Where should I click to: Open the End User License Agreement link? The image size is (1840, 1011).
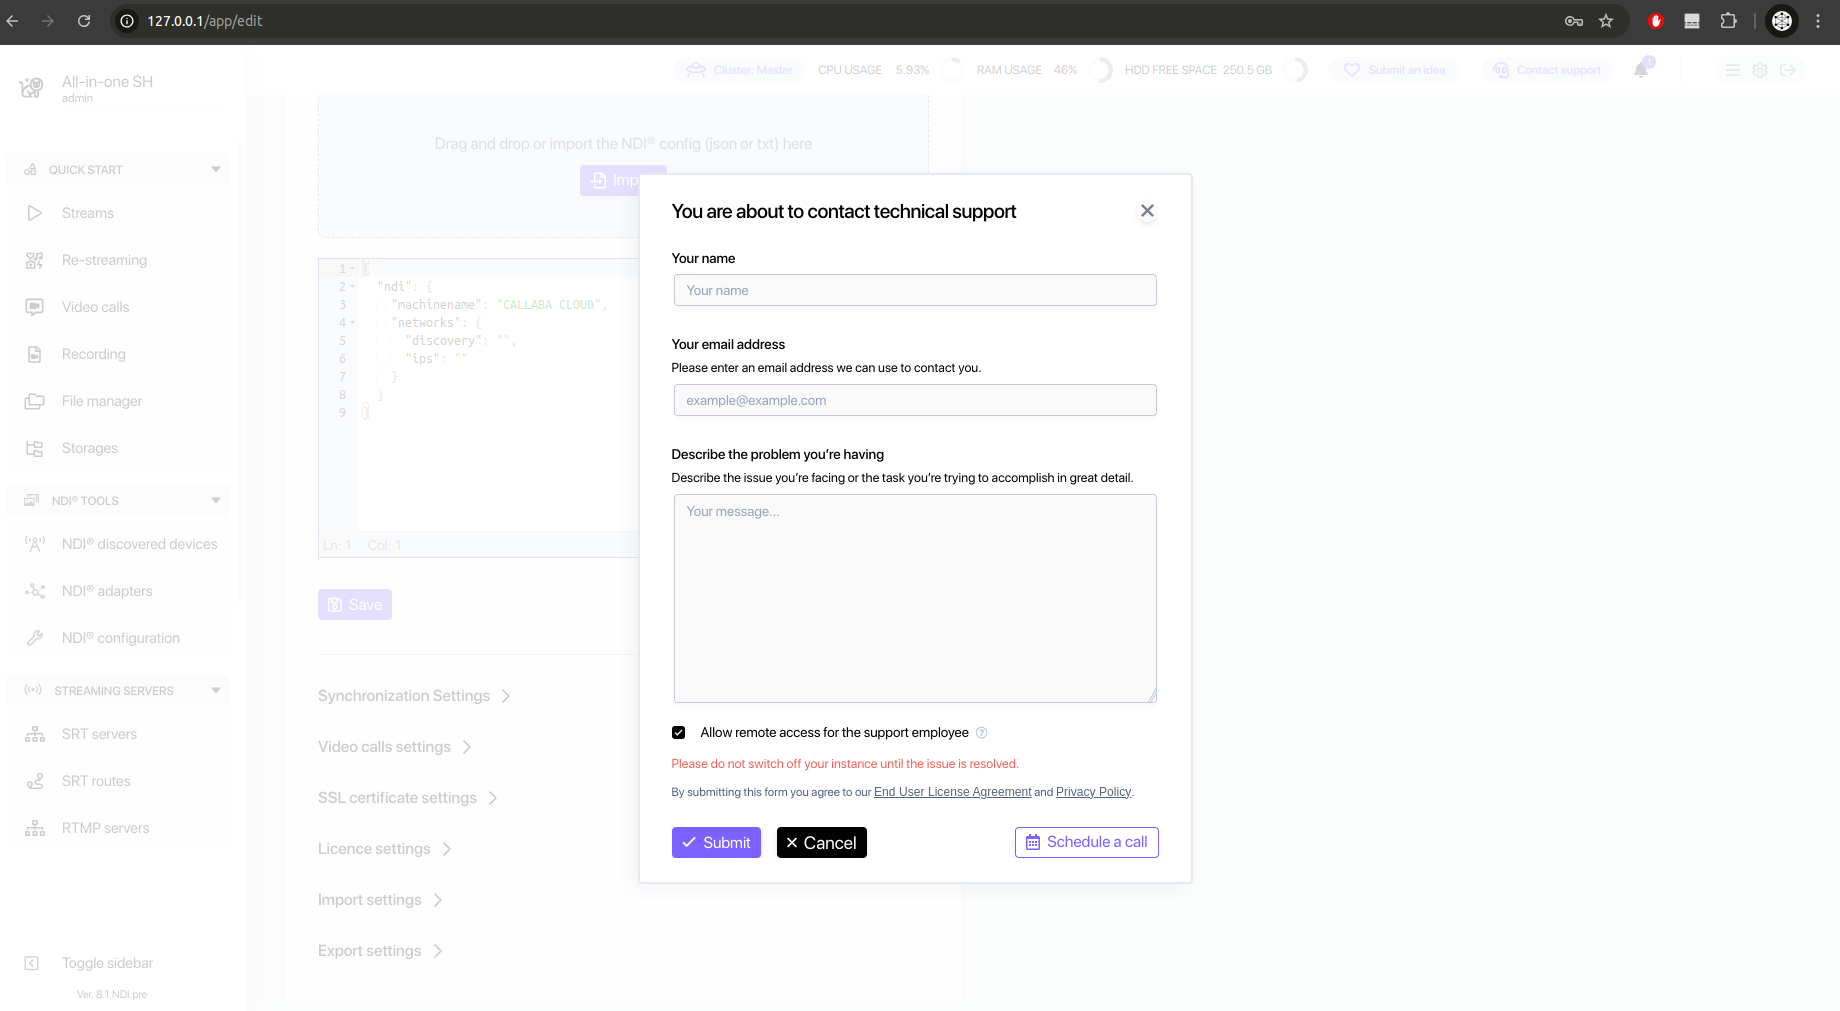(952, 792)
